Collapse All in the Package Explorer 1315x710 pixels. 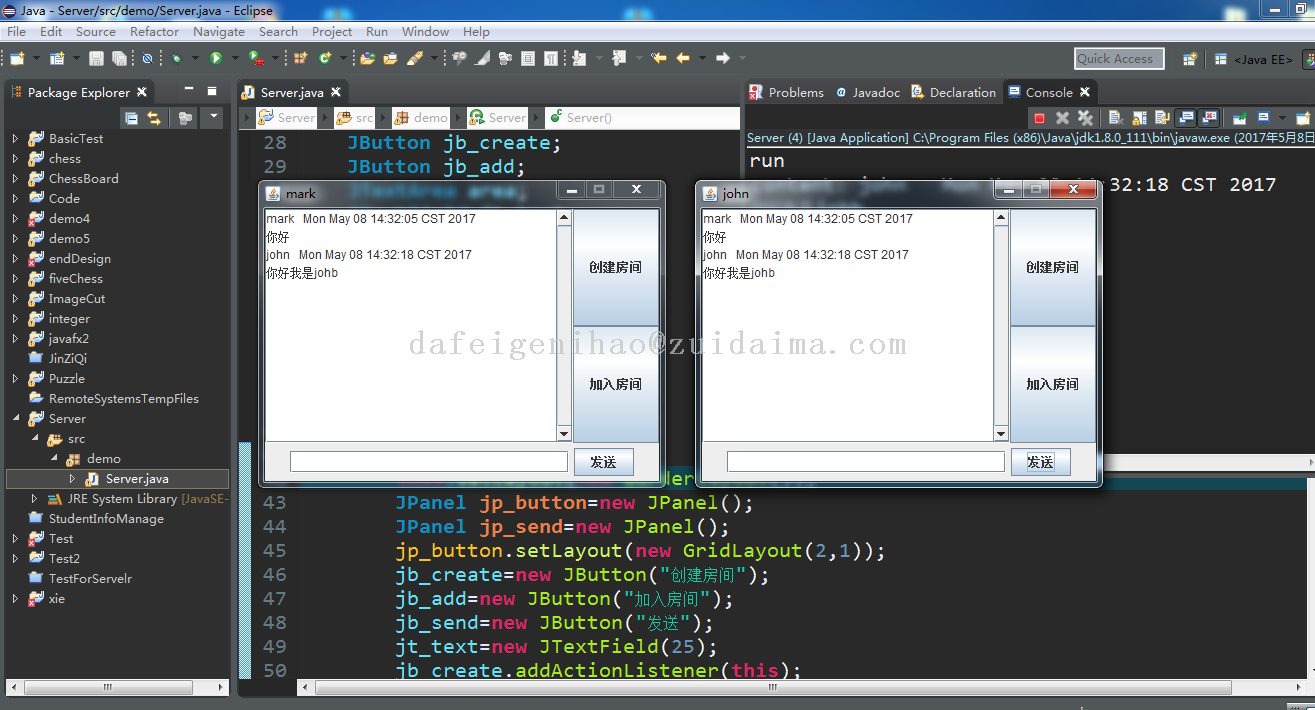(x=131, y=118)
